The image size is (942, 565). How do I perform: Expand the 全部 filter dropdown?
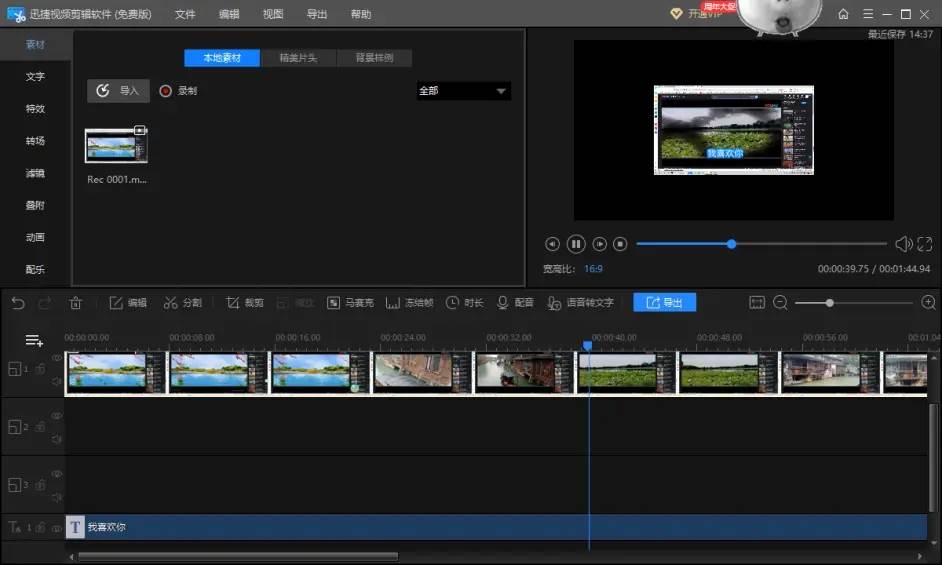(463, 91)
